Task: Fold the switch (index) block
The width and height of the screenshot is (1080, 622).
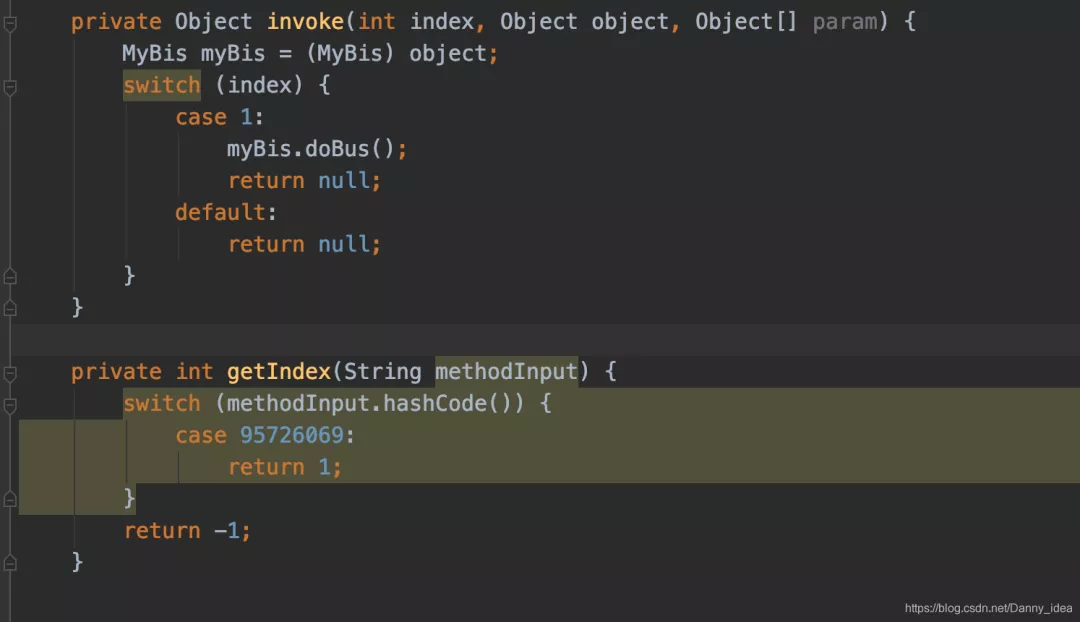Action: coord(10,88)
